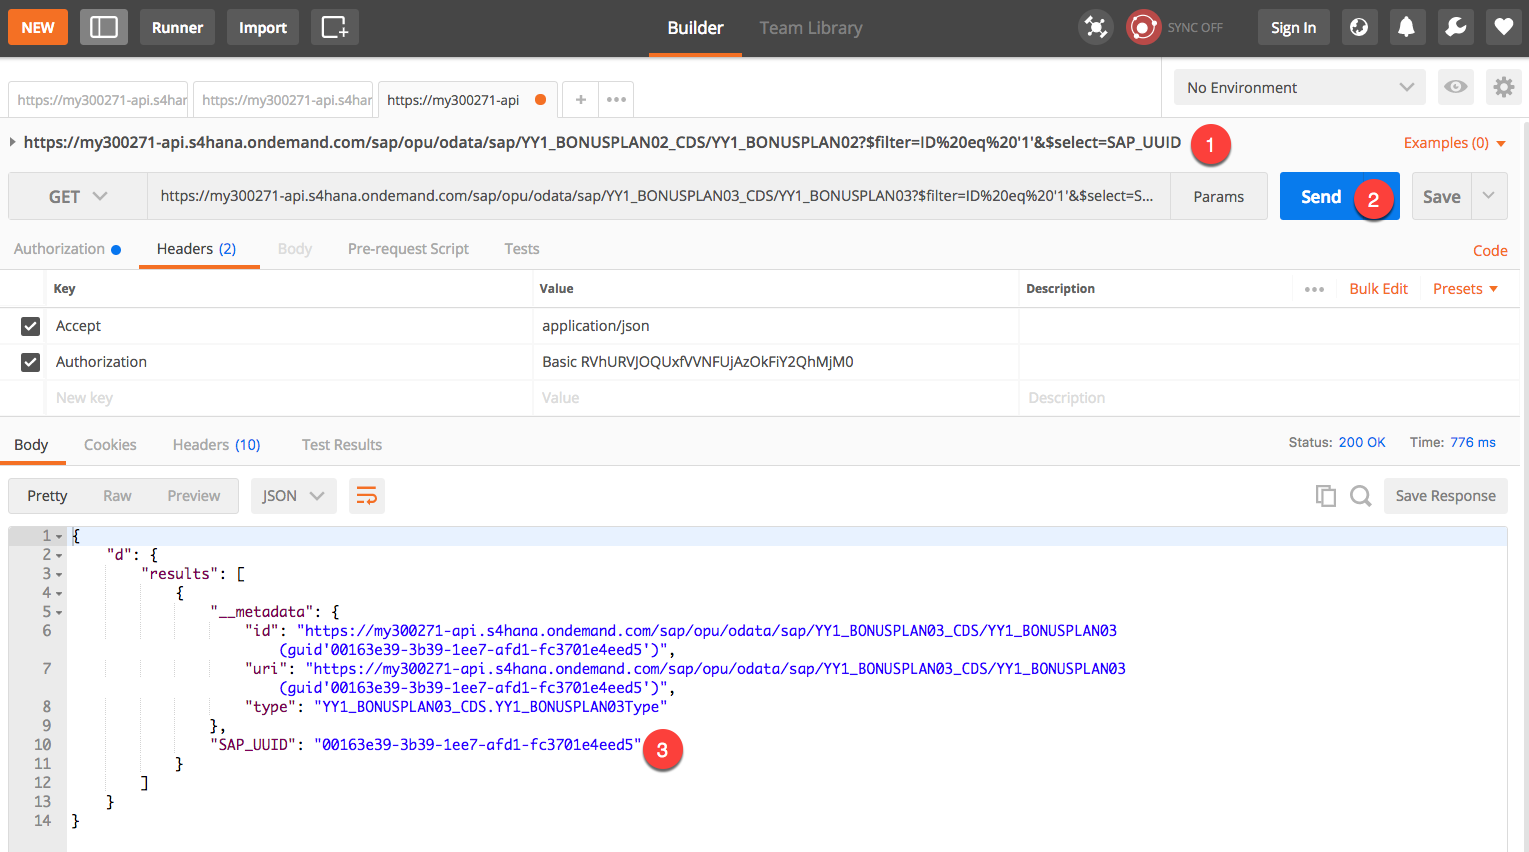Click the SYNC OFF sync icon
The width and height of the screenshot is (1529, 852).
tap(1143, 27)
